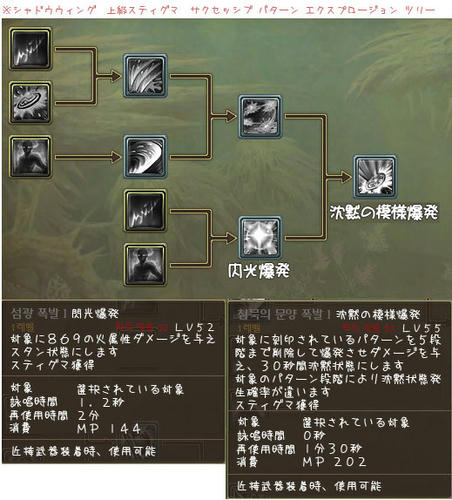
Task: Click the 沈黙の模様爆発 final skill icon
Action: pos(375,177)
